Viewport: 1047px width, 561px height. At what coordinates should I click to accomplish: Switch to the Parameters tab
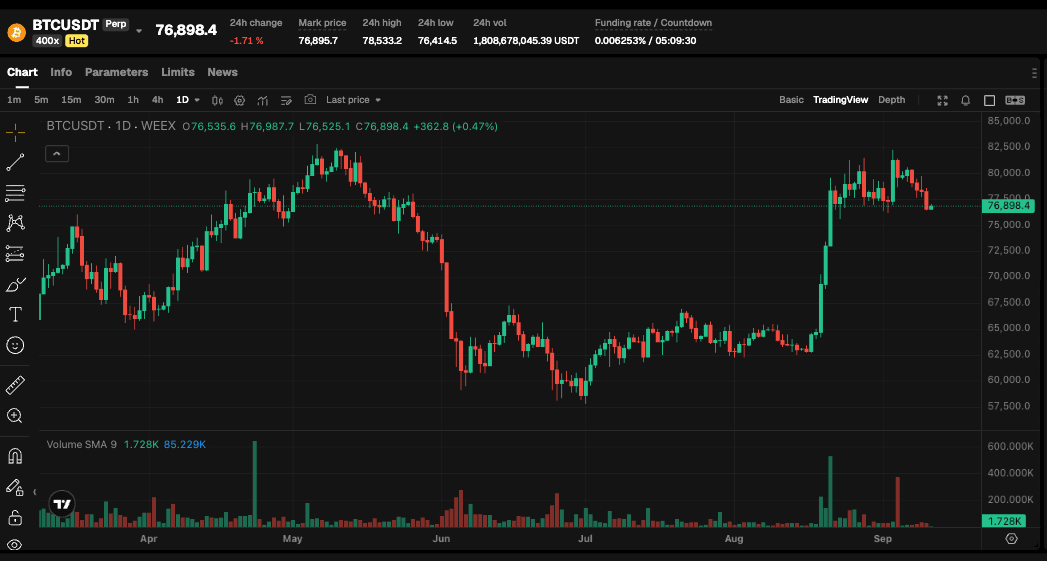pyautogui.click(x=116, y=72)
